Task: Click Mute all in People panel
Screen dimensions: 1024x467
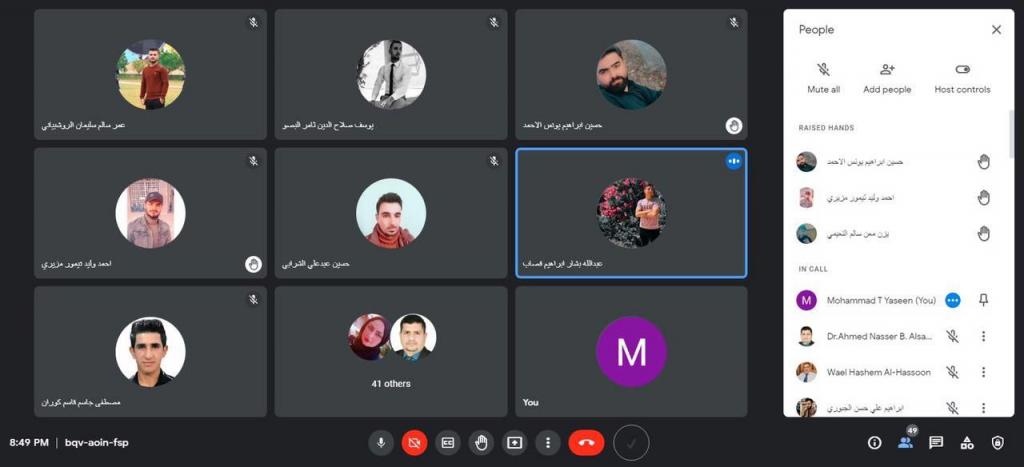Action: 824,78
